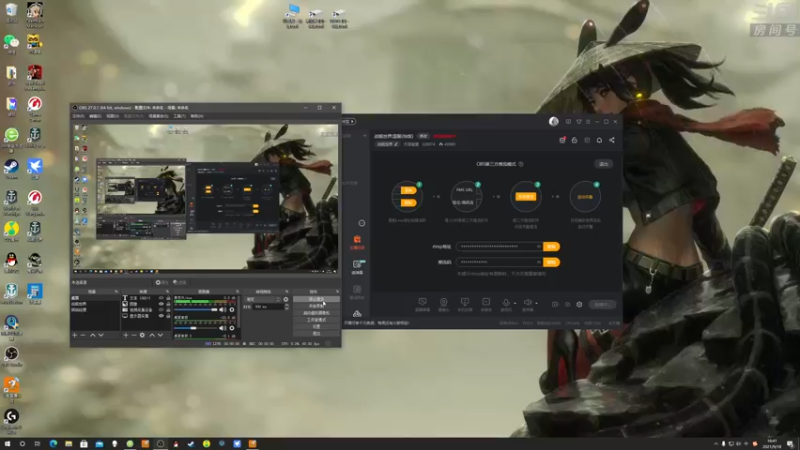Move source up in Sources list
The image size is (800, 450).
tap(152, 335)
